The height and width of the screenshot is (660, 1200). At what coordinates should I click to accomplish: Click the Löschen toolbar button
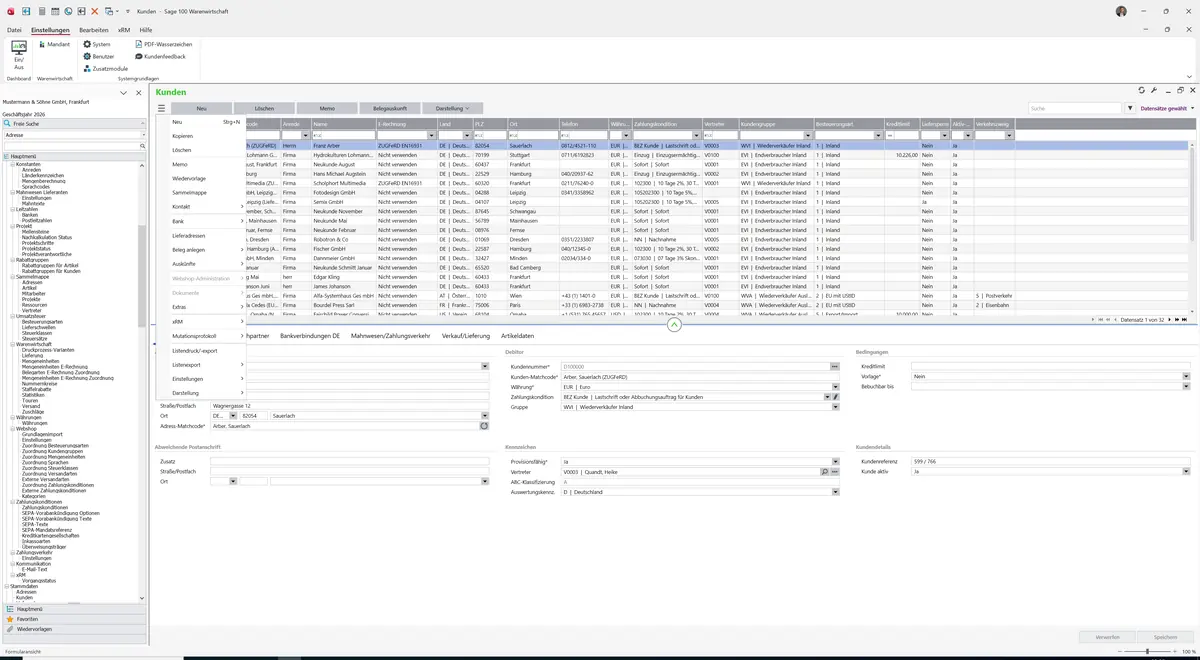click(264, 108)
